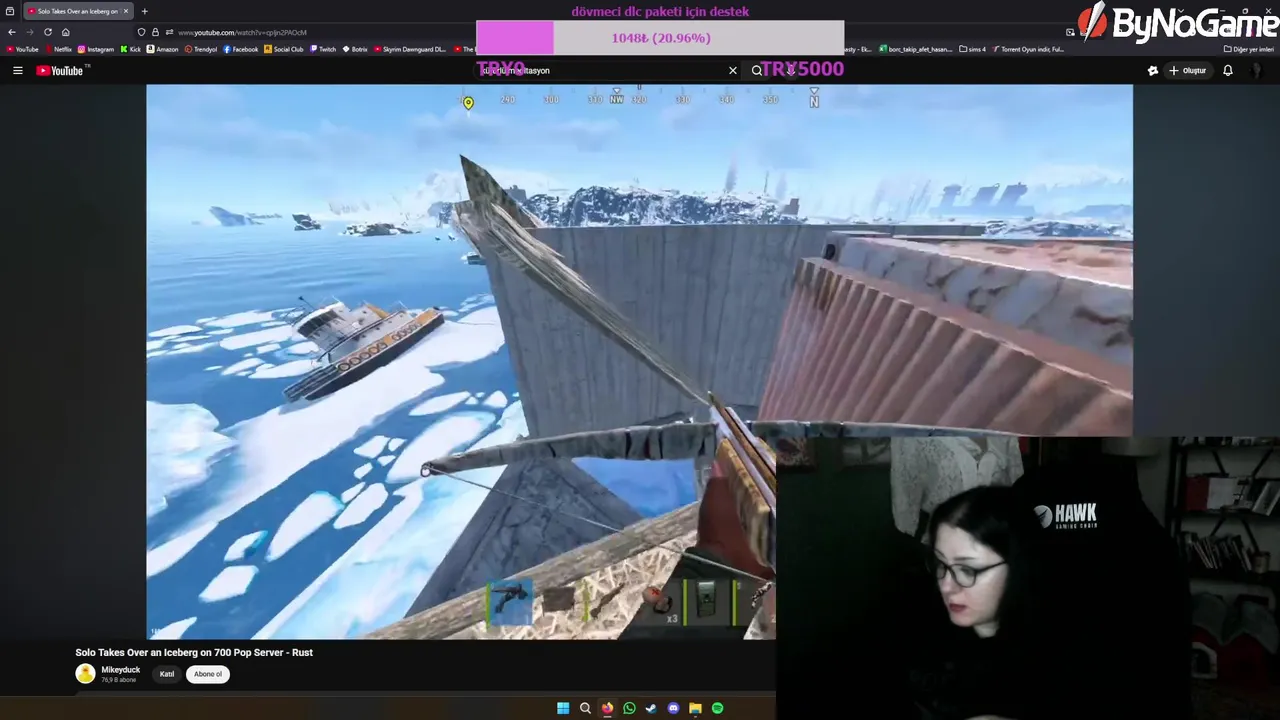Open Discord from the taskbar
The height and width of the screenshot is (720, 1280).
tap(673, 708)
